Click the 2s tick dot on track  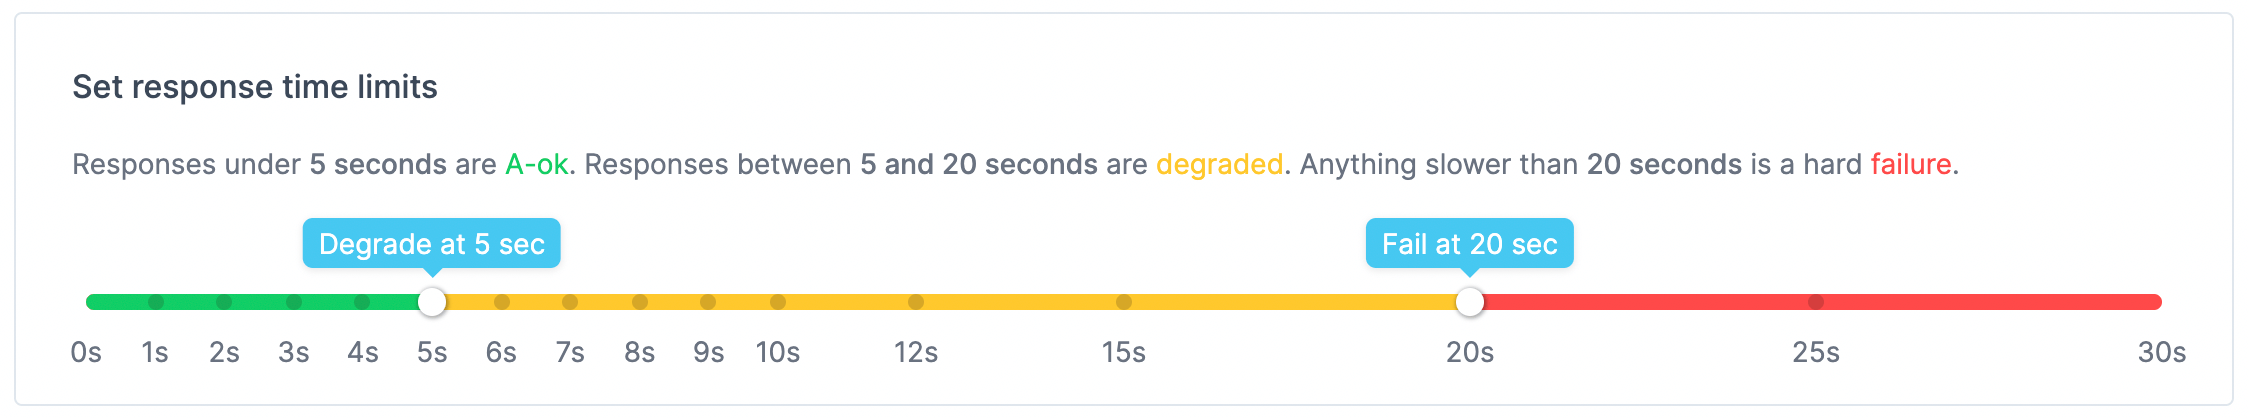pyautogui.click(x=224, y=302)
